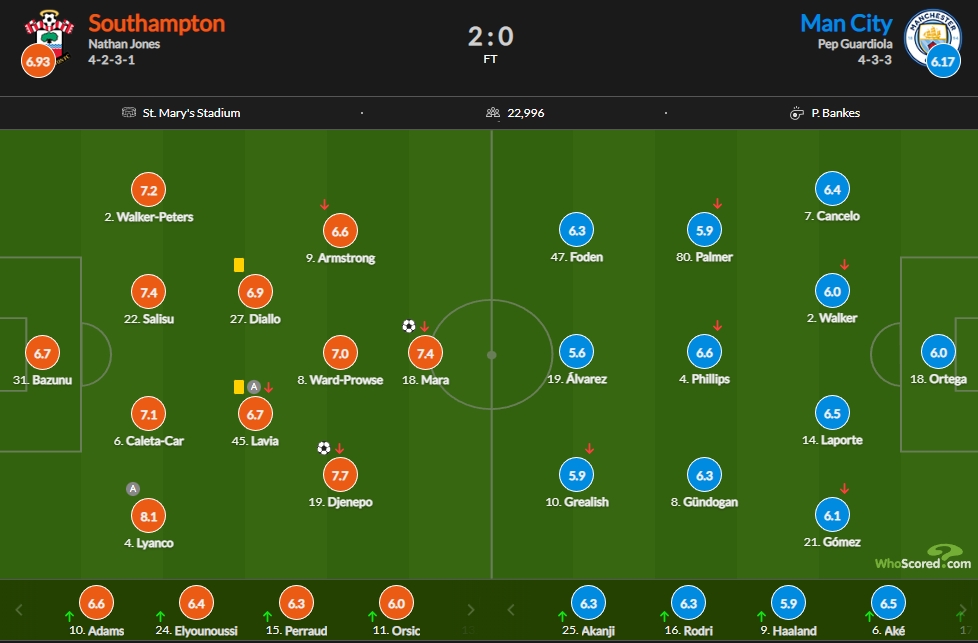This screenshot has height=643, width=978.
Task: Open the Man City team name link
Action: (846, 23)
